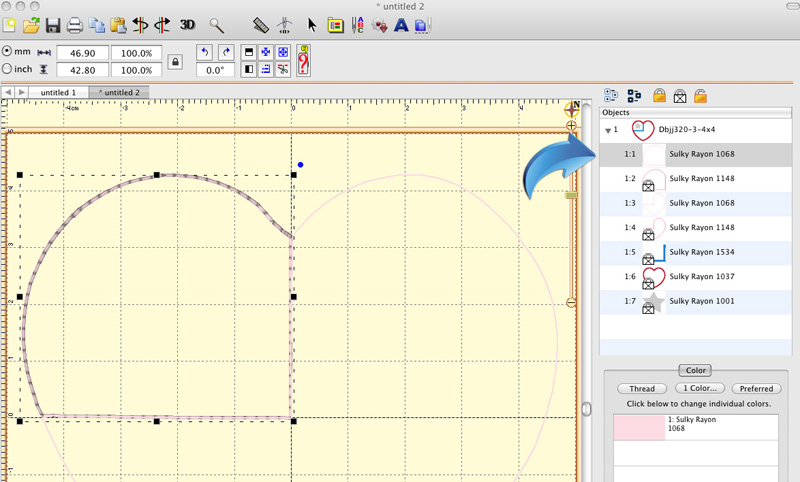The height and width of the screenshot is (482, 800).
Task: Expand all objects in the tree
Action: click(x=611, y=95)
